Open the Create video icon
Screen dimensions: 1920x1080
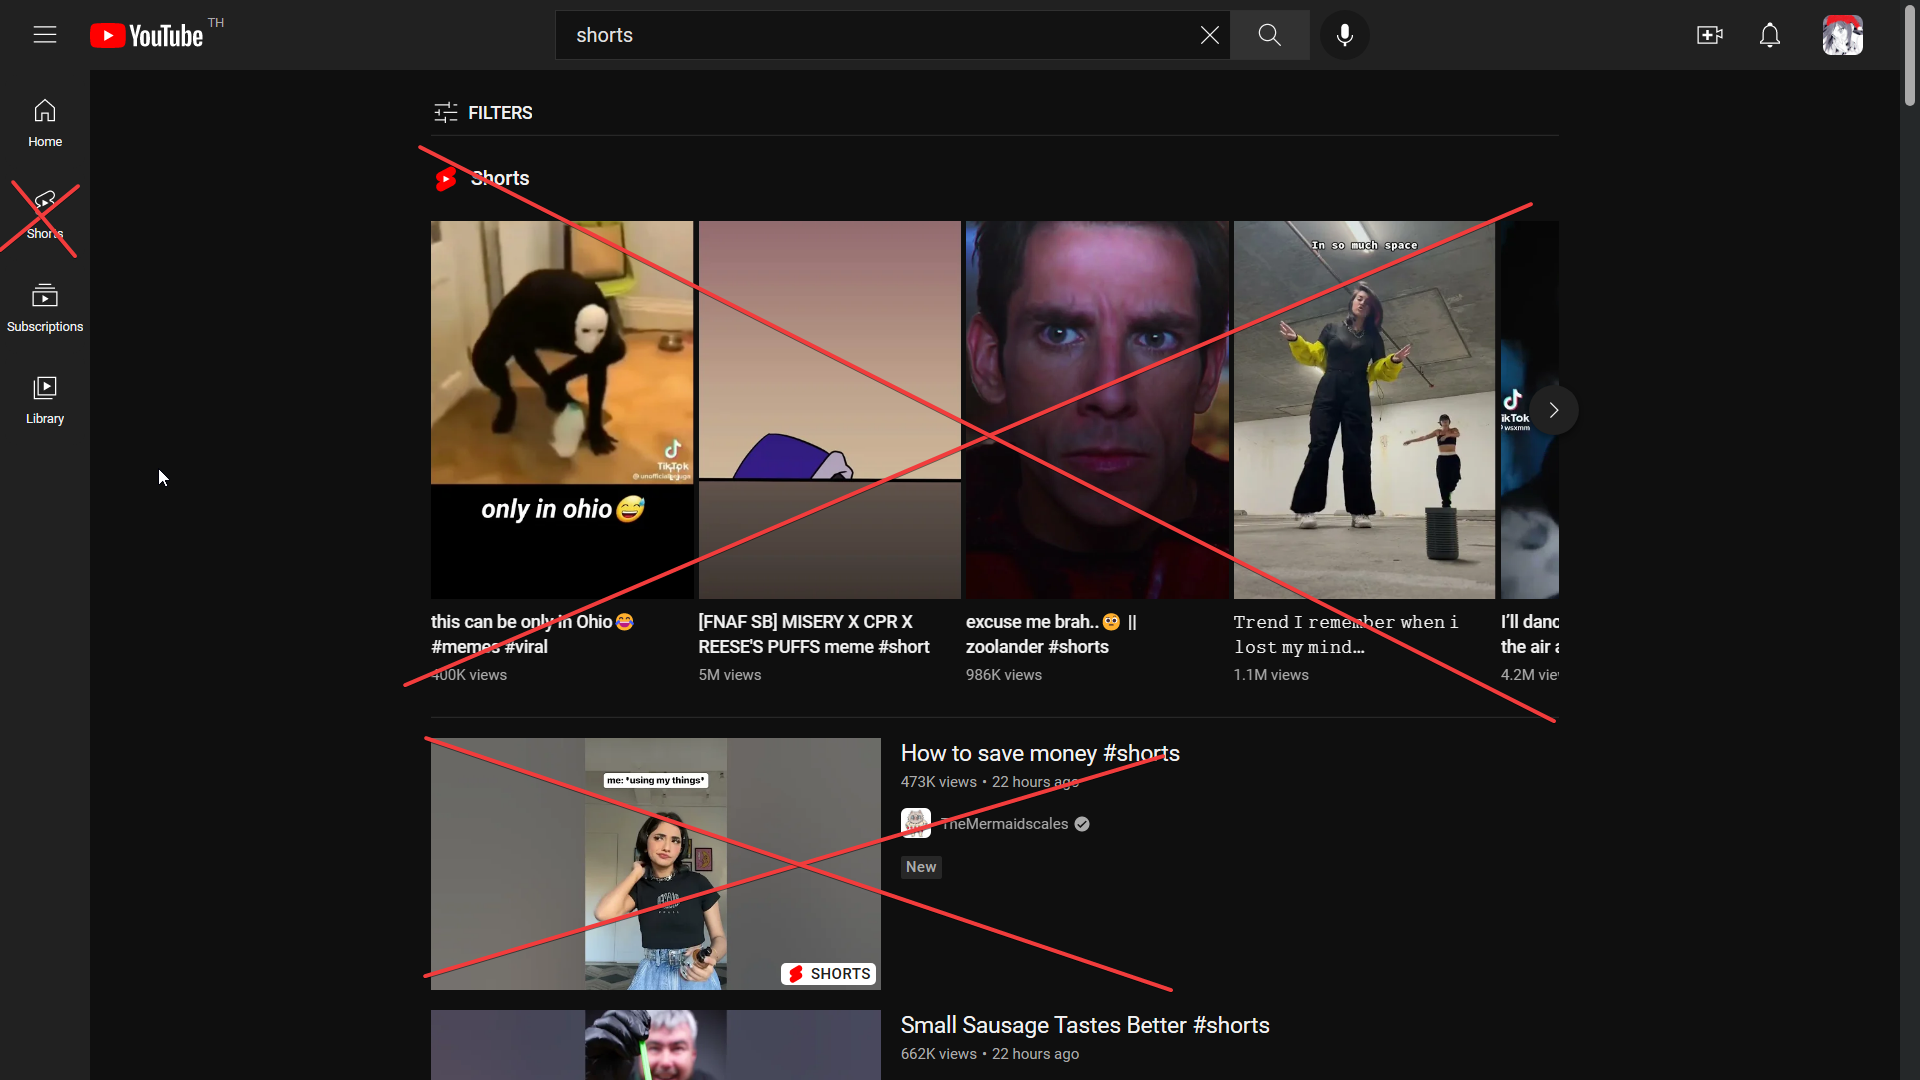click(1709, 35)
